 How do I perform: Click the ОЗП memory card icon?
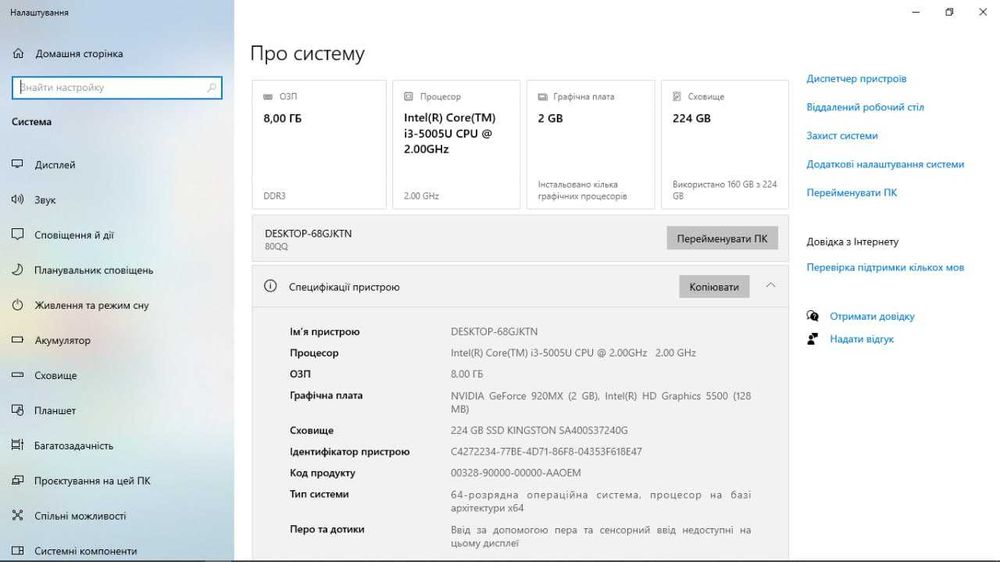pyautogui.click(x=268, y=97)
